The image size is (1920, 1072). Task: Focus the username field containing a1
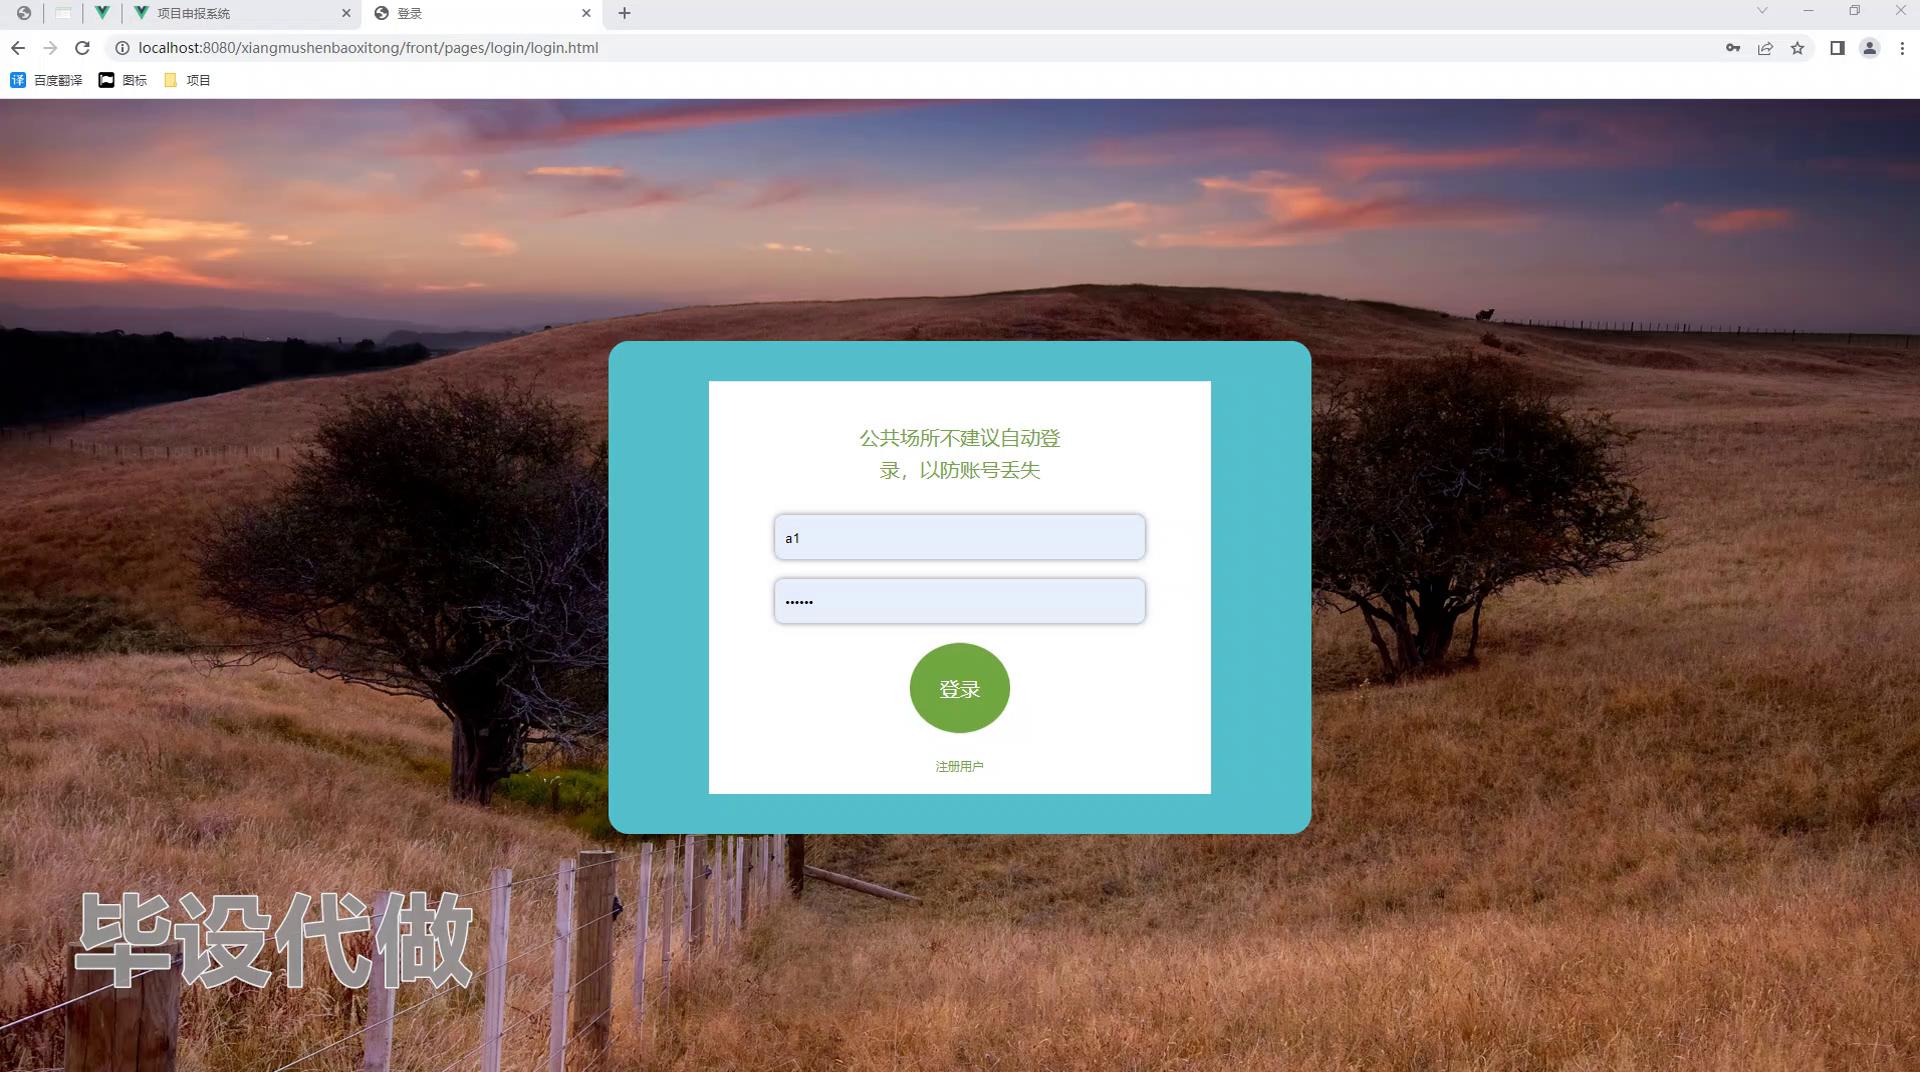click(959, 538)
